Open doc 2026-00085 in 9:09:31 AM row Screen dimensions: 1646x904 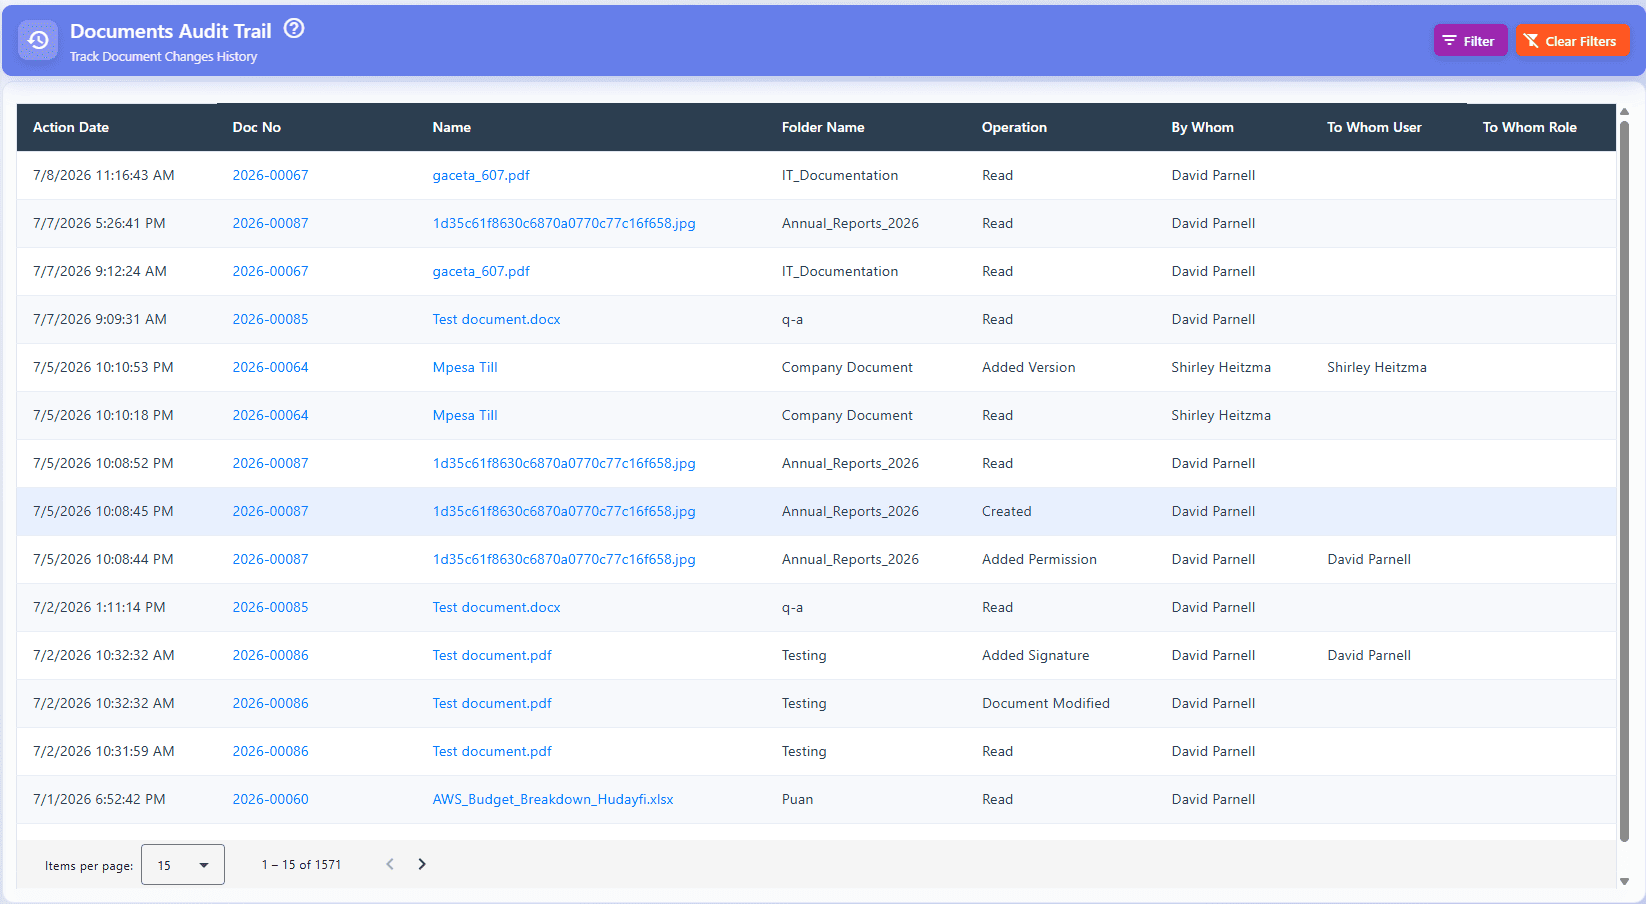(x=271, y=319)
